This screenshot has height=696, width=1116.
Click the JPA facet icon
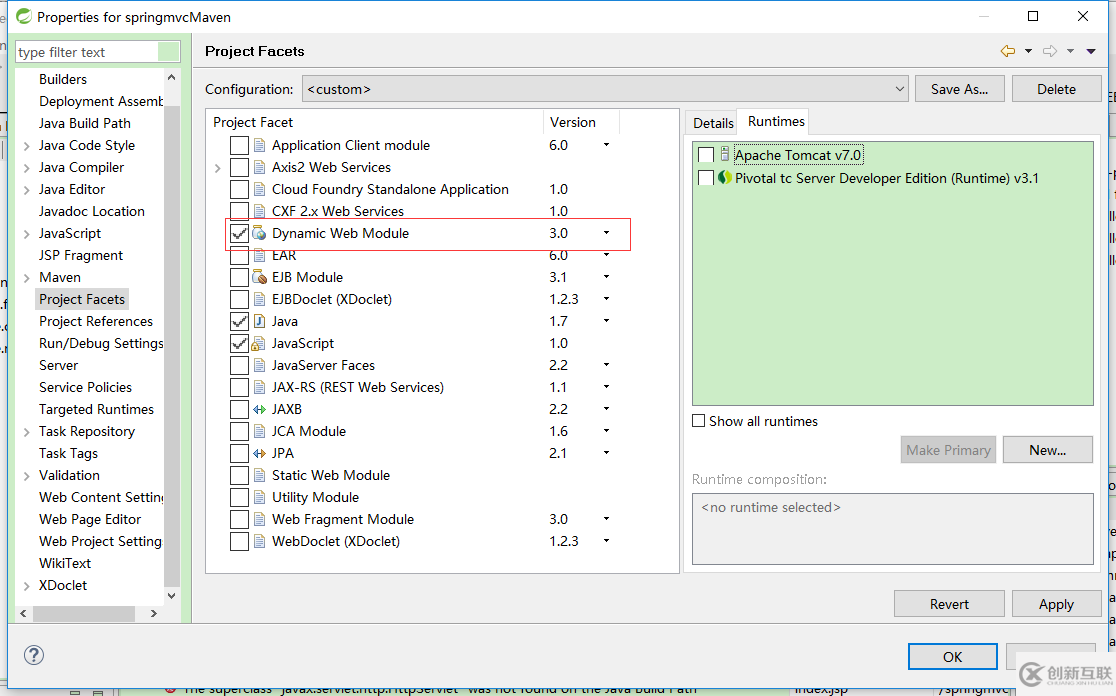[260, 453]
